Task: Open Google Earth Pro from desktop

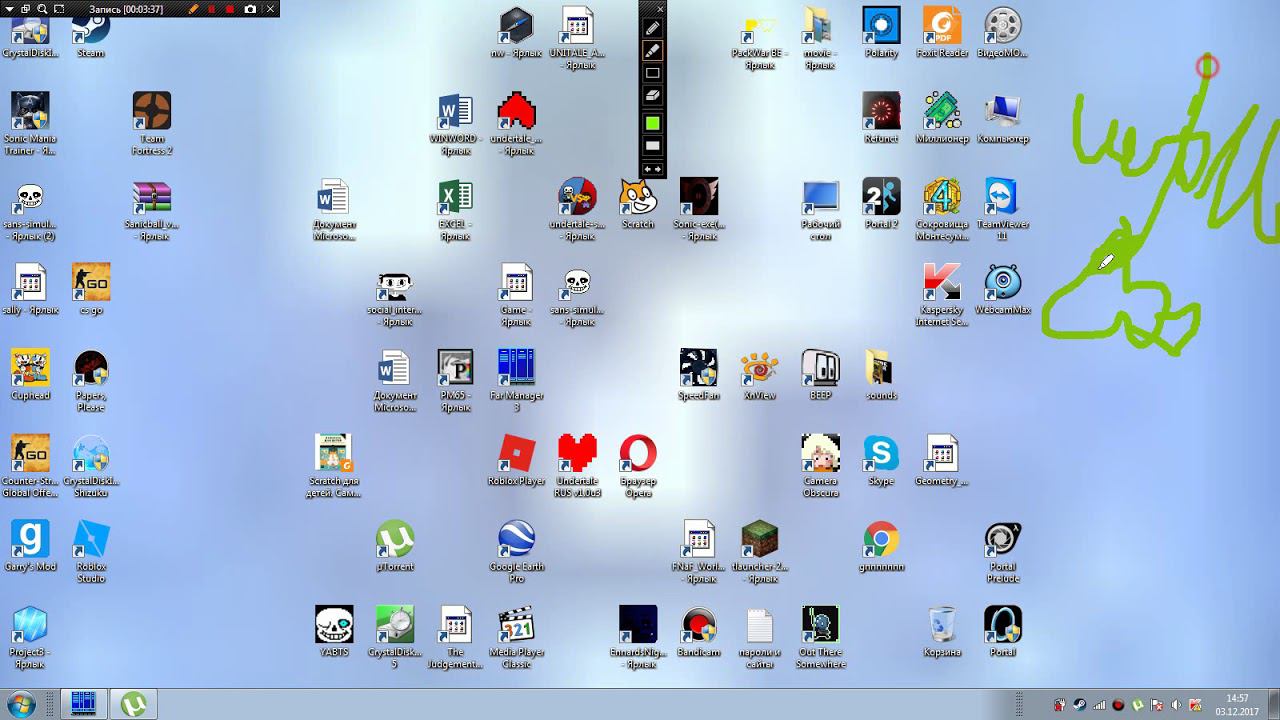Action: coord(516,552)
